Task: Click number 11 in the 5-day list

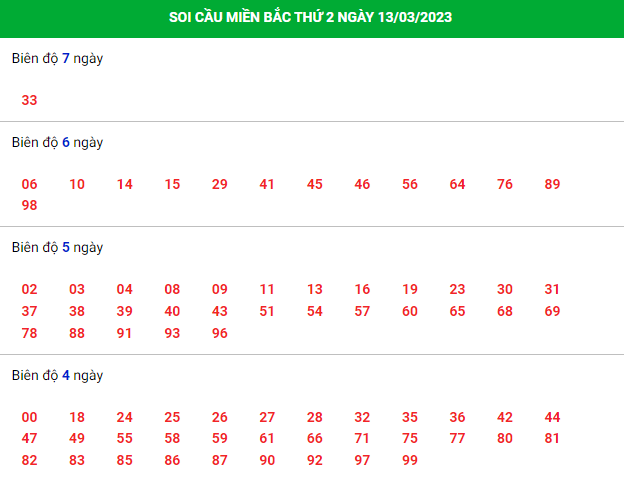Action: (x=267, y=289)
